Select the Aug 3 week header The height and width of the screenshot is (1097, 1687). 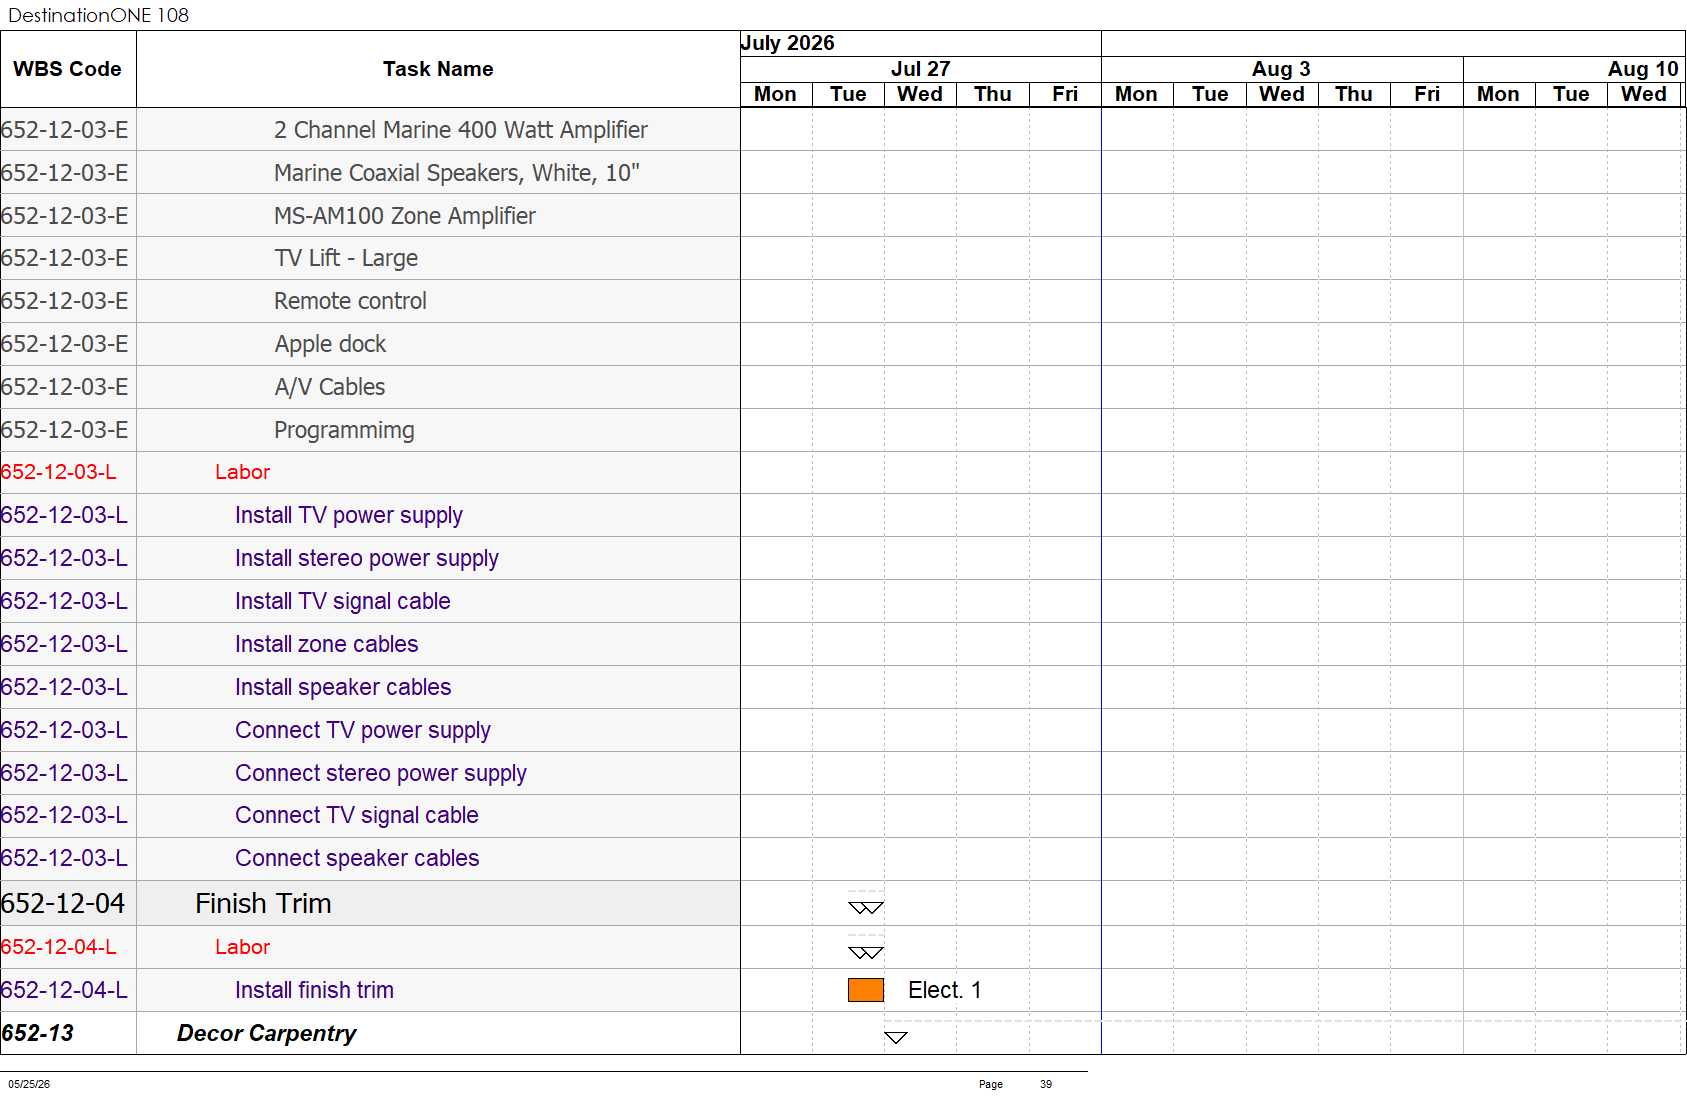pyautogui.click(x=1282, y=69)
